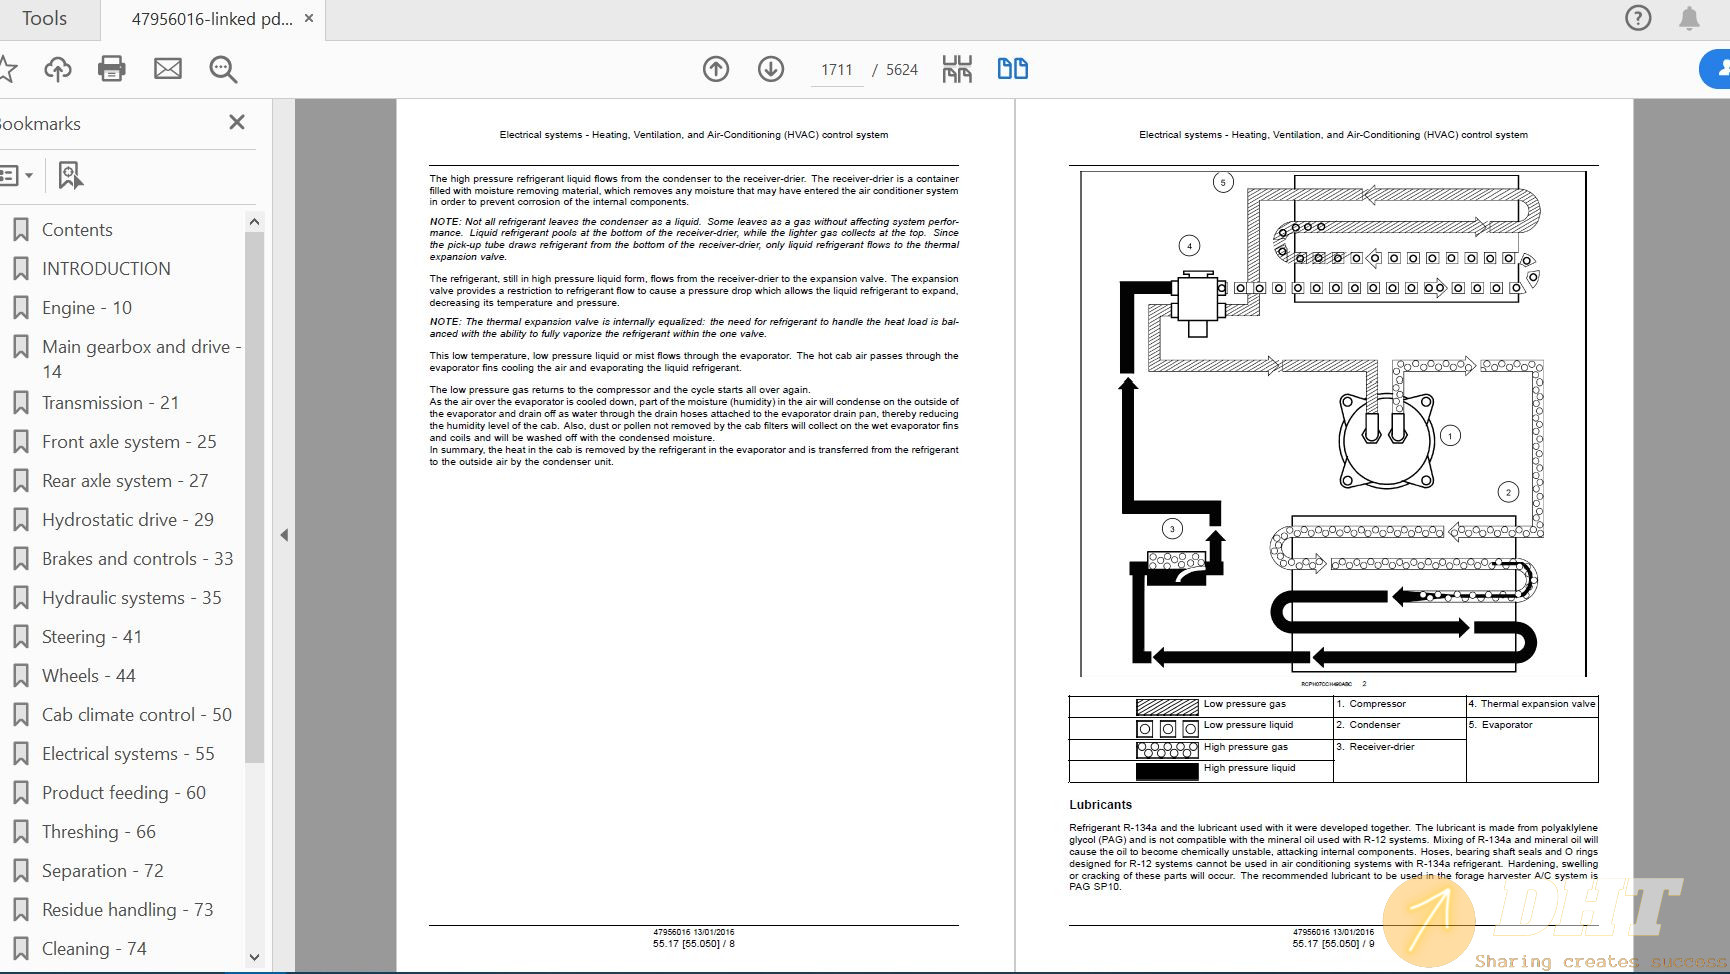This screenshot has height=974, width=1730.
Task: Jump to the Engine - 10 bookmark
Action: coord(87,307)
